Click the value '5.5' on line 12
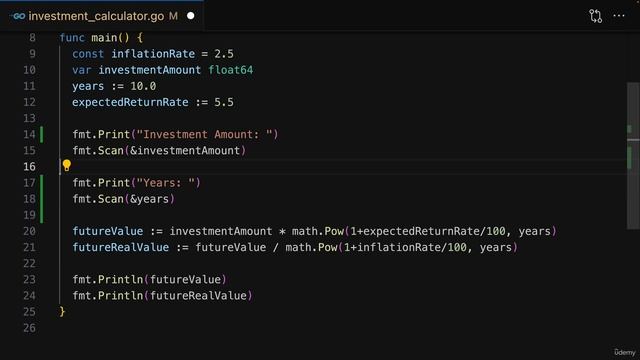 pyautogui.click(x=224, y=102)
